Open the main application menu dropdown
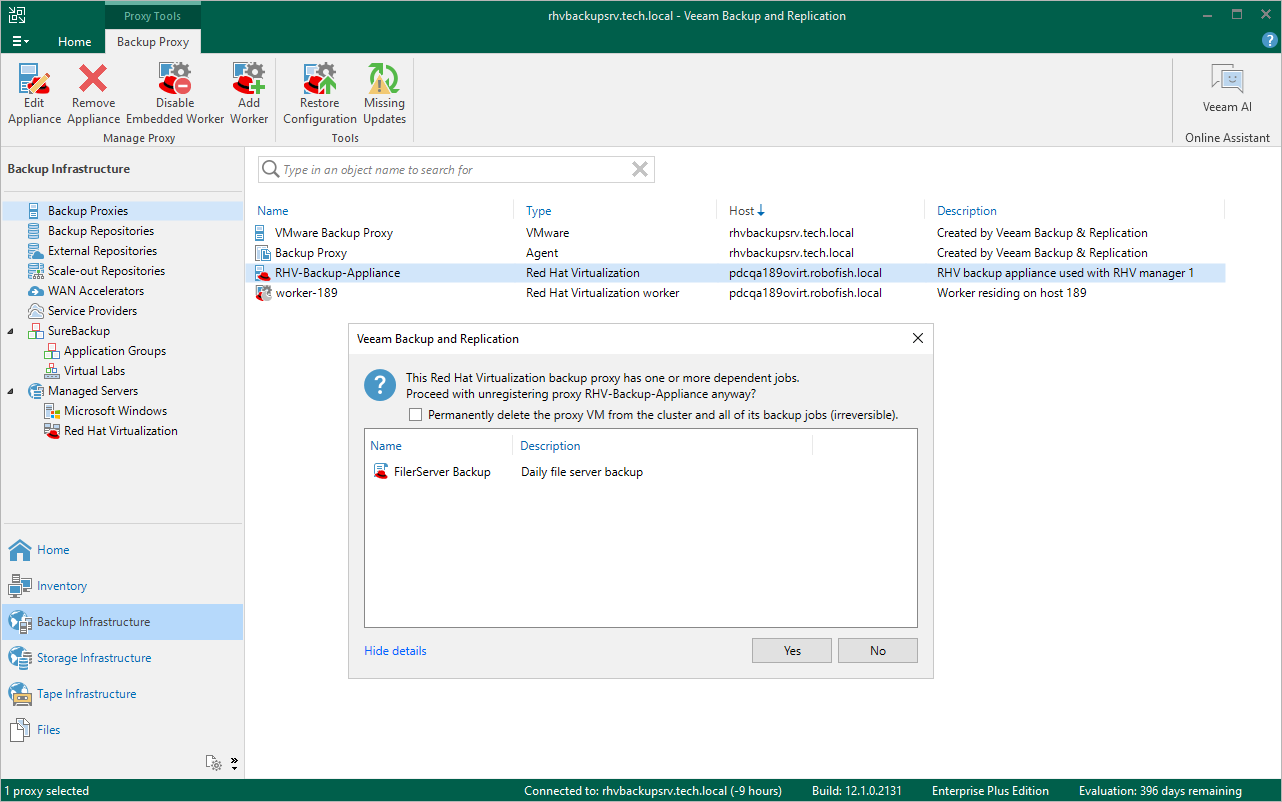The height and width of the screenshot is (802, 1282). (x=20, y=41)
